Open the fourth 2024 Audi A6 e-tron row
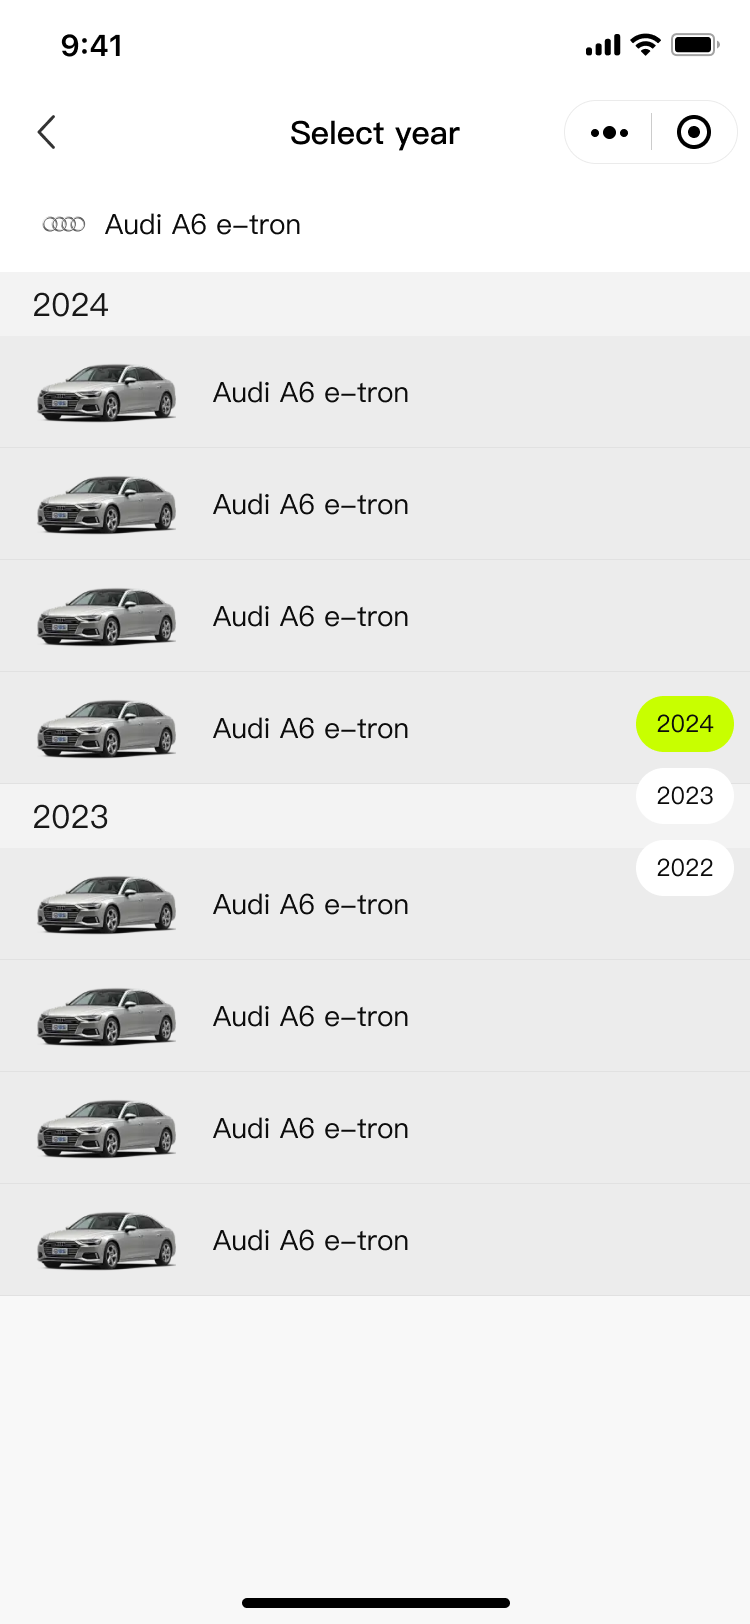The width and height of the screenshot is (750, 1624). click(x=310, y=728)
